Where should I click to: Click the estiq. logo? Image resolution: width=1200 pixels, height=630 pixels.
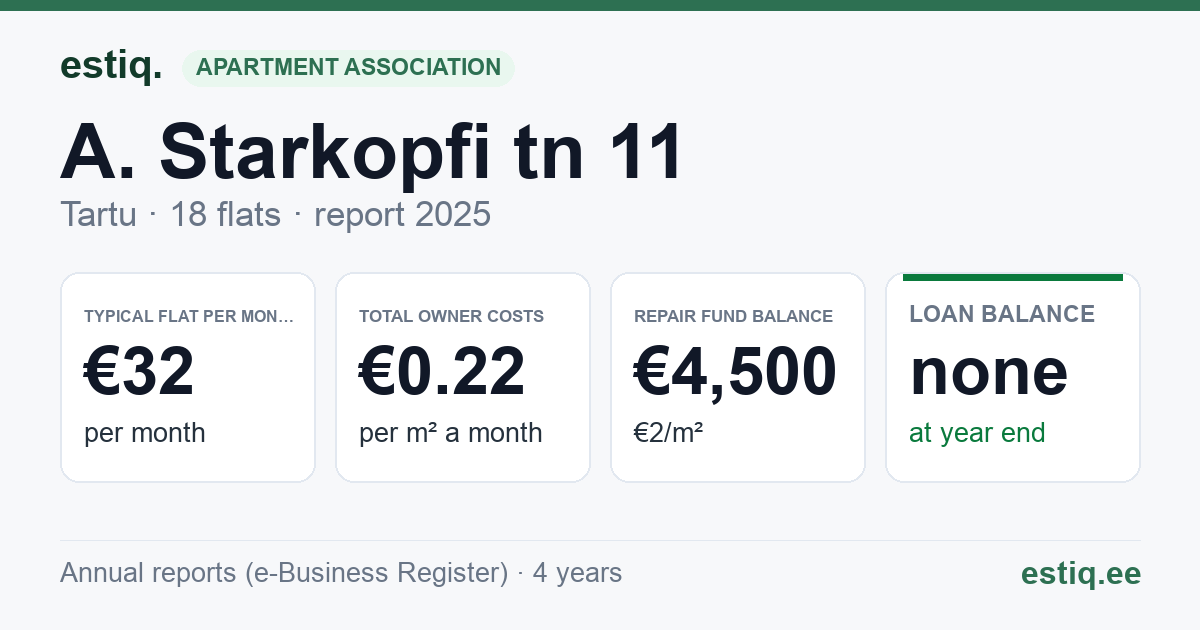click(111, 66)
